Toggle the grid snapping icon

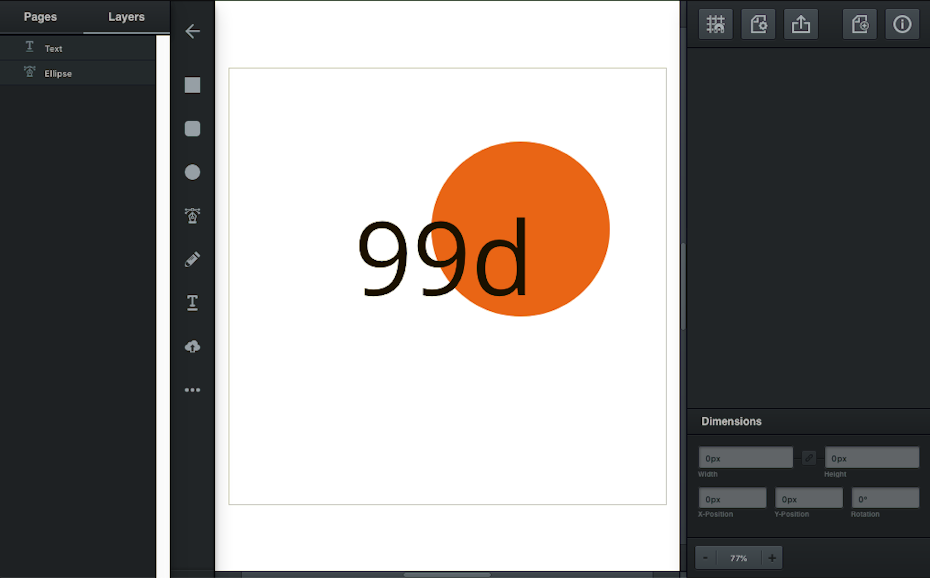pos(715,25)
